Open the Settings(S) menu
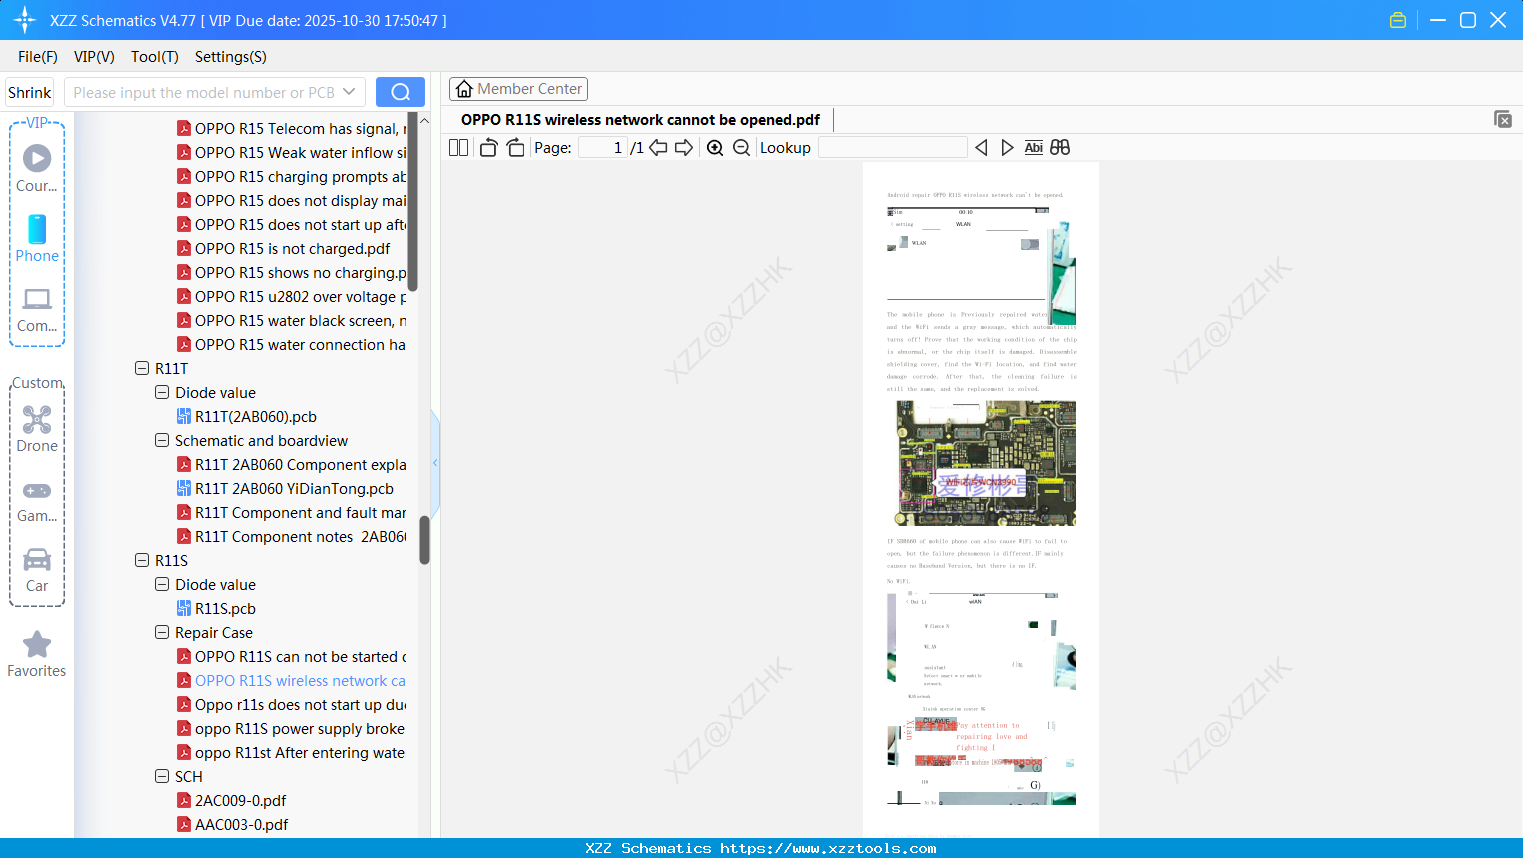Viewport: 1523px width, 858px height. point(231,57)
